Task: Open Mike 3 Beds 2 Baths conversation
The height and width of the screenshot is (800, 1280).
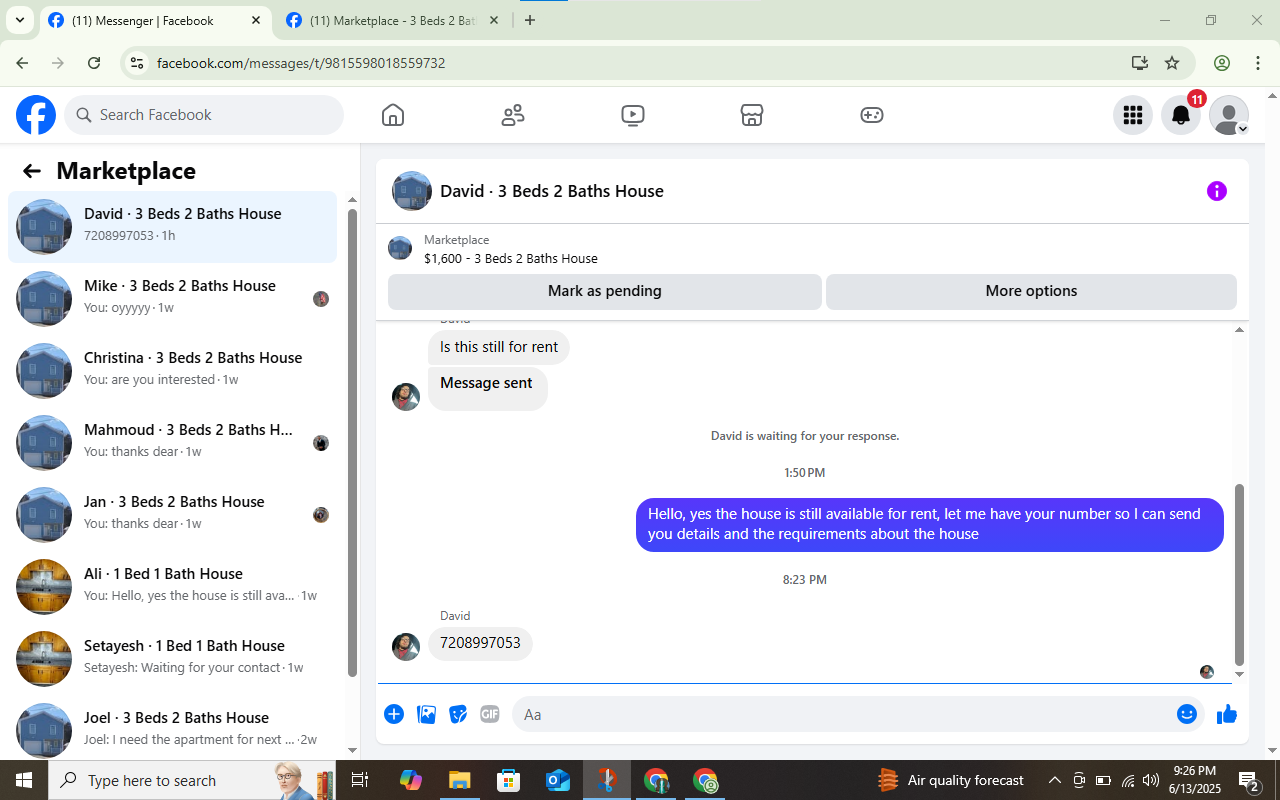Action: 173,299
